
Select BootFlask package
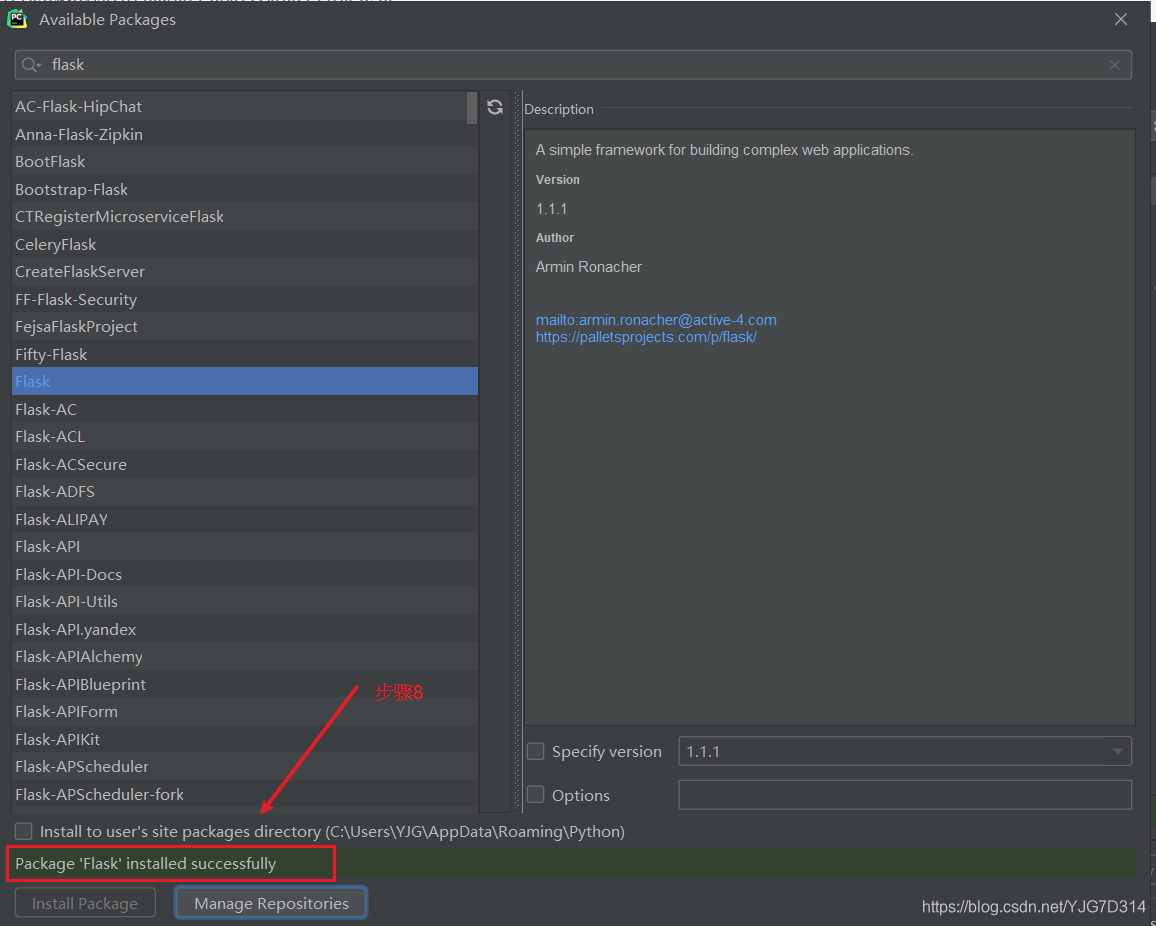click(245, 161)
